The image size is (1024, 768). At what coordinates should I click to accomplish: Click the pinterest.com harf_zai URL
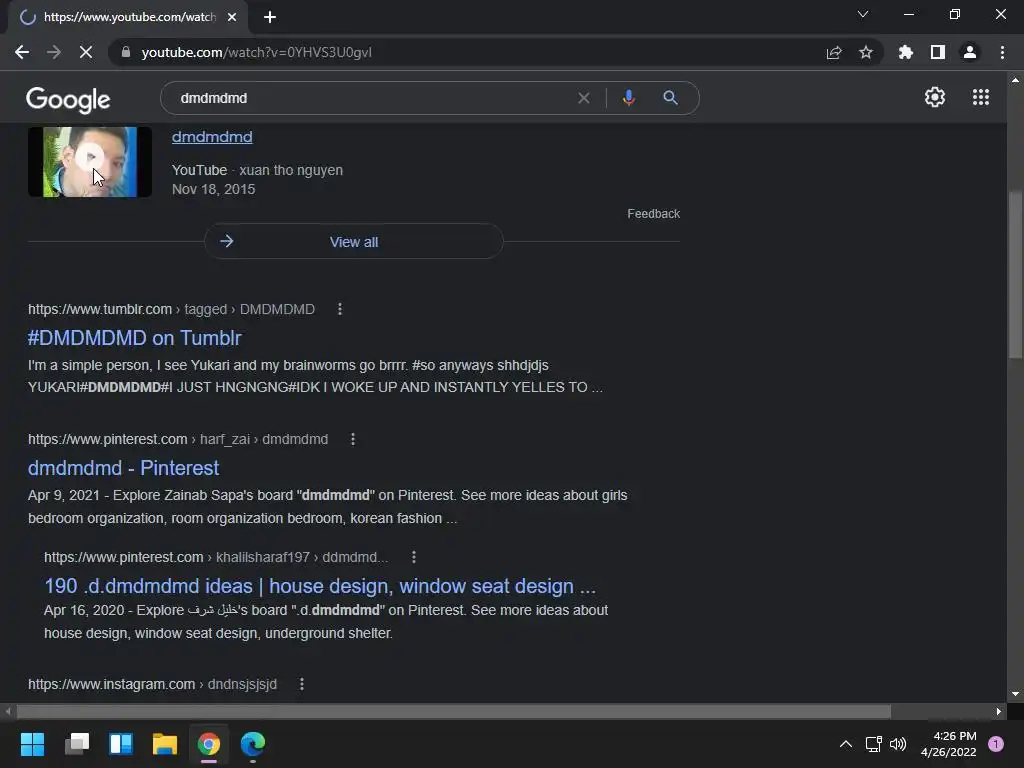(x=178, y=439)
